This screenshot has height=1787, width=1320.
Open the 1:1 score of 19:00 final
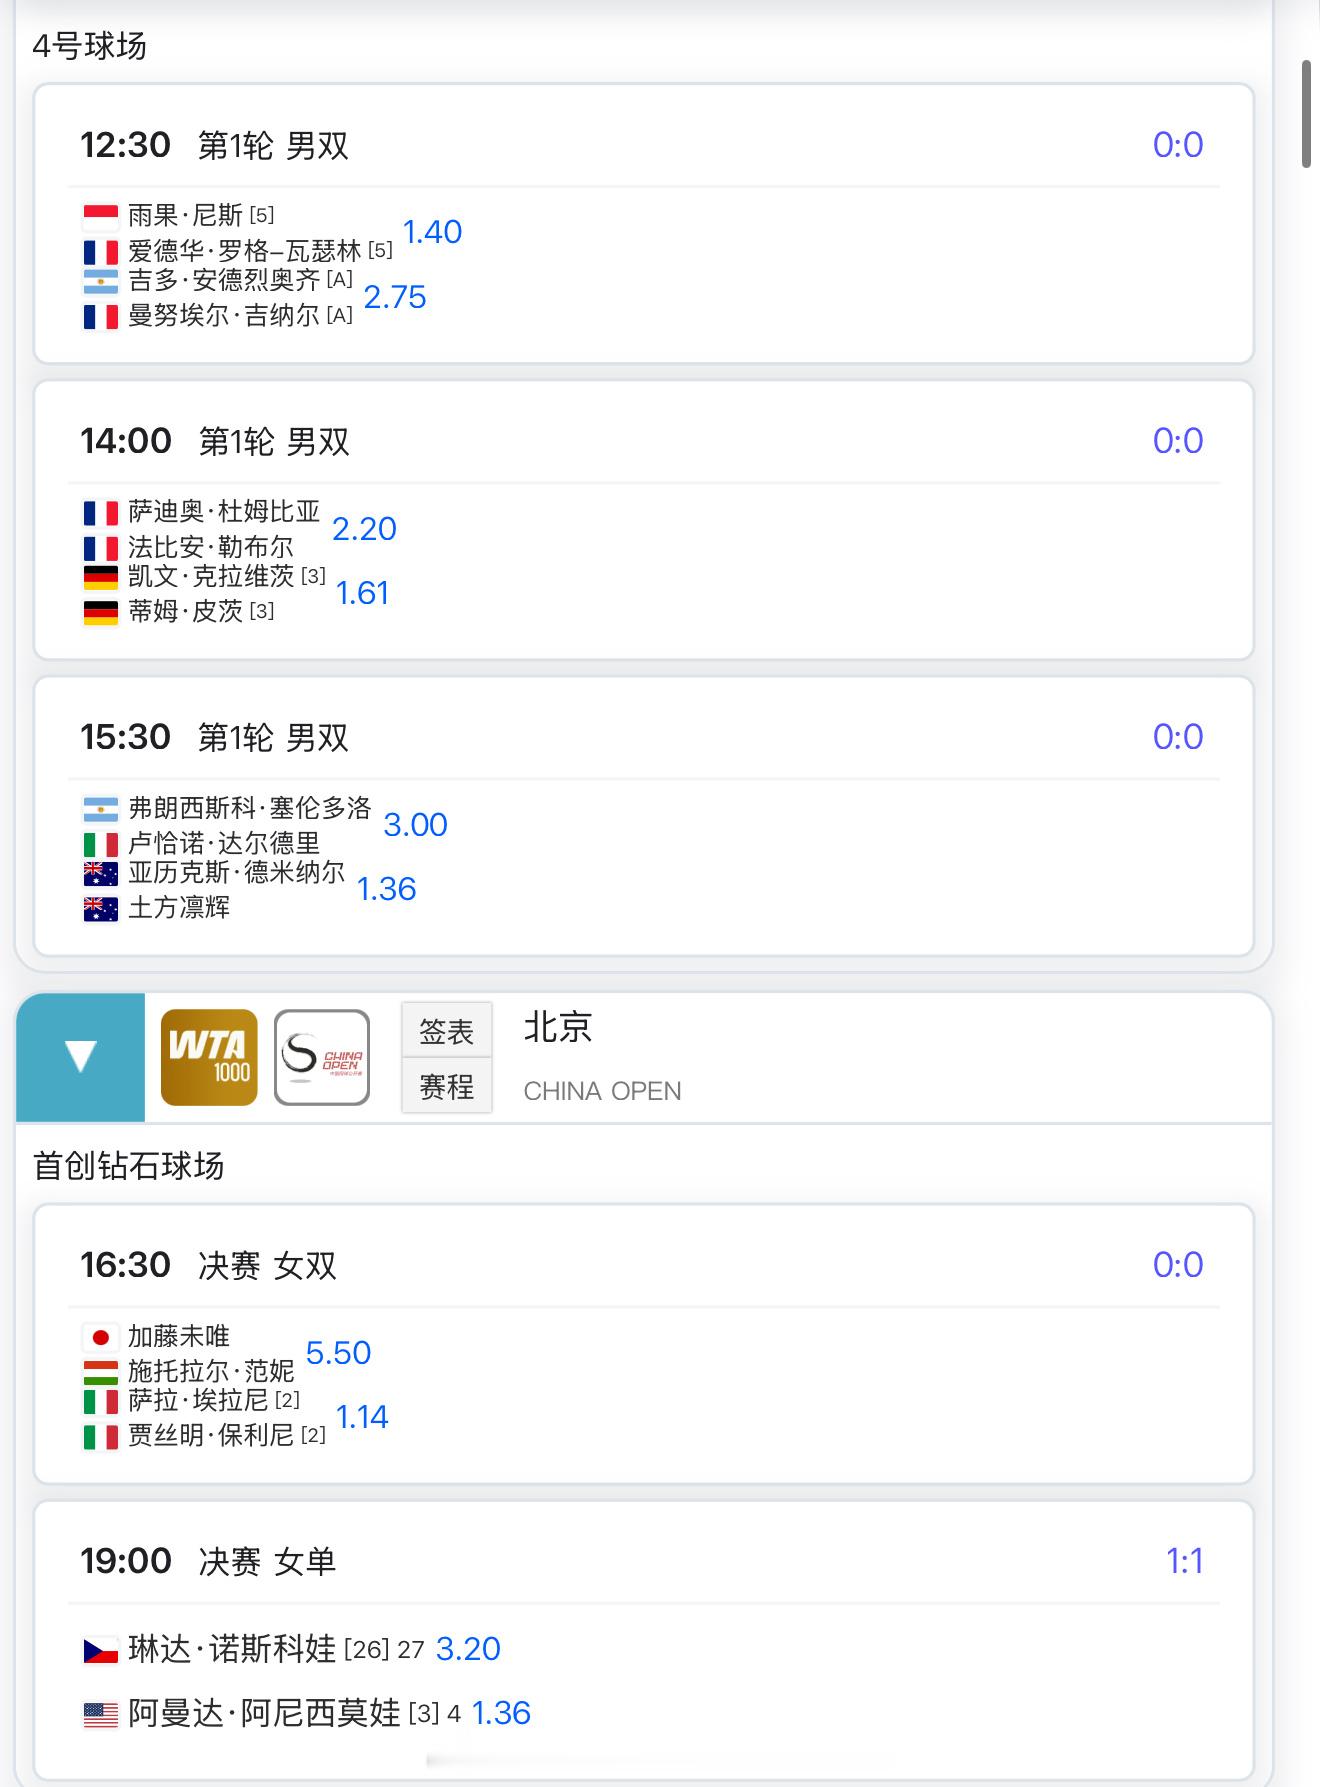click(x=1184, y=1561)
